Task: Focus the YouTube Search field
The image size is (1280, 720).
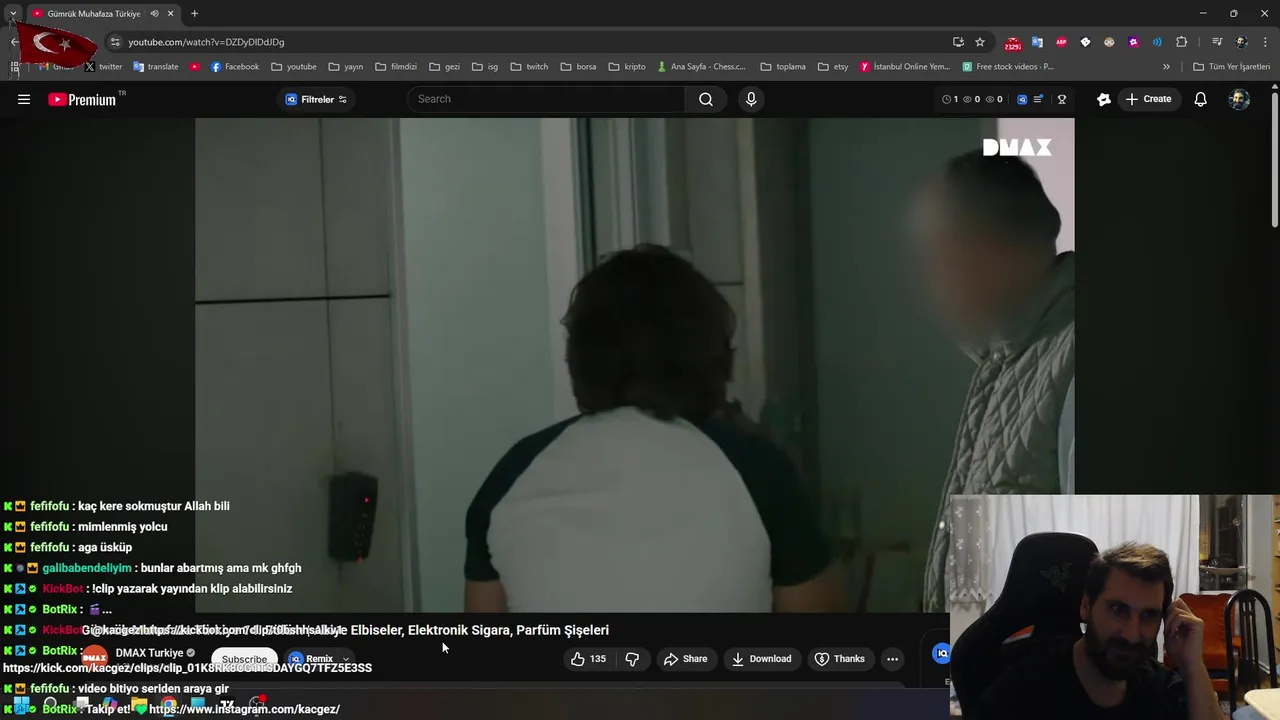Action: coord(546,99)
